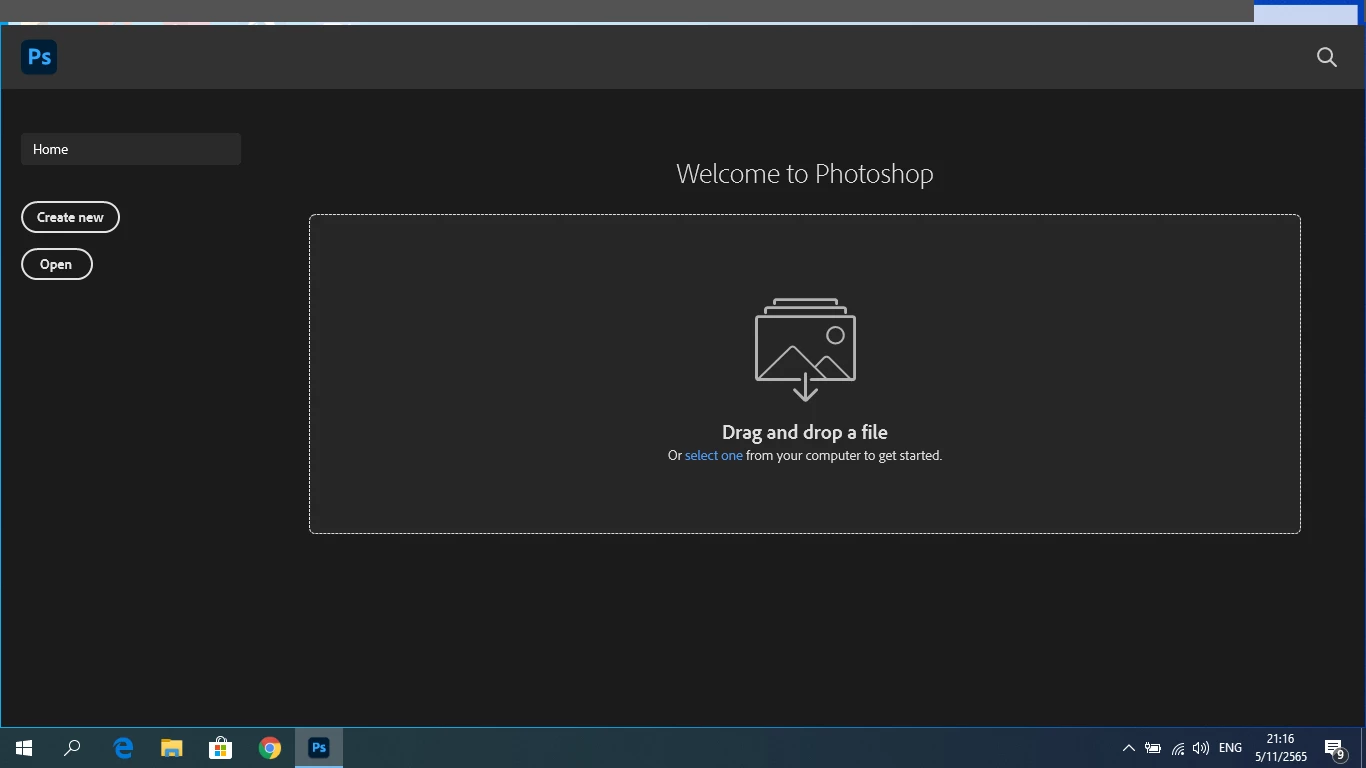The height and width of the screenshot is (768, 1366).
Task: Click the ENG language indicator
Action: (x=1231, y=748)
